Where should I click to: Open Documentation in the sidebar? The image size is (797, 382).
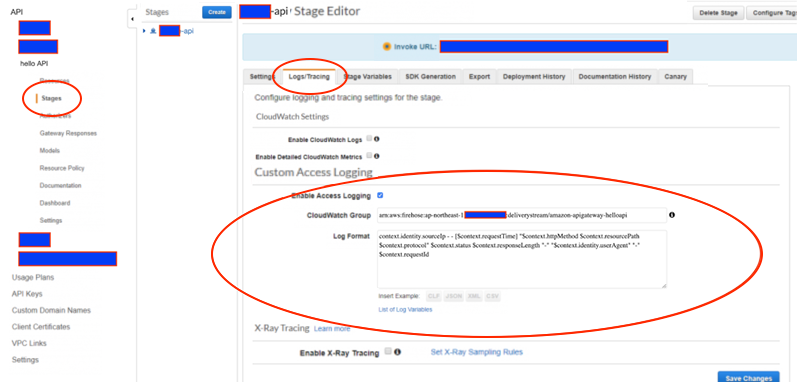(x=60, y=185)
